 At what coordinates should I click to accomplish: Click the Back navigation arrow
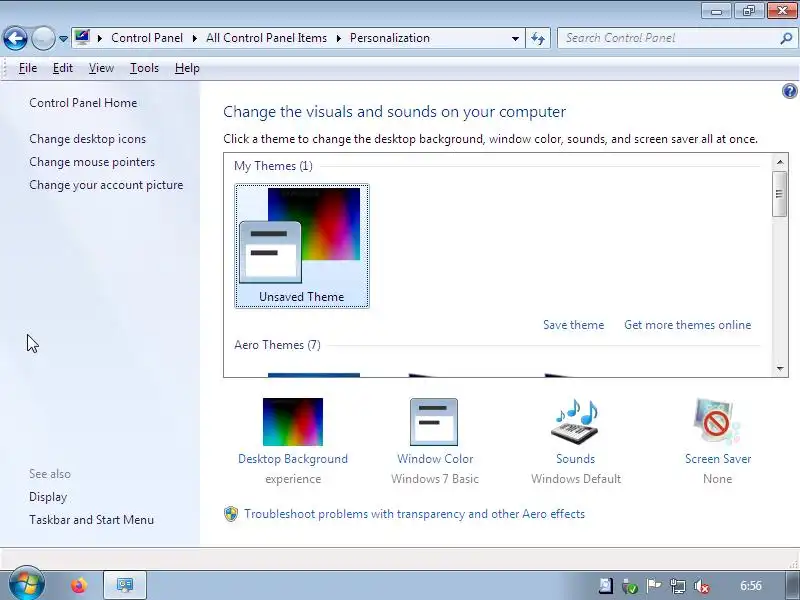tap(15, 38)
